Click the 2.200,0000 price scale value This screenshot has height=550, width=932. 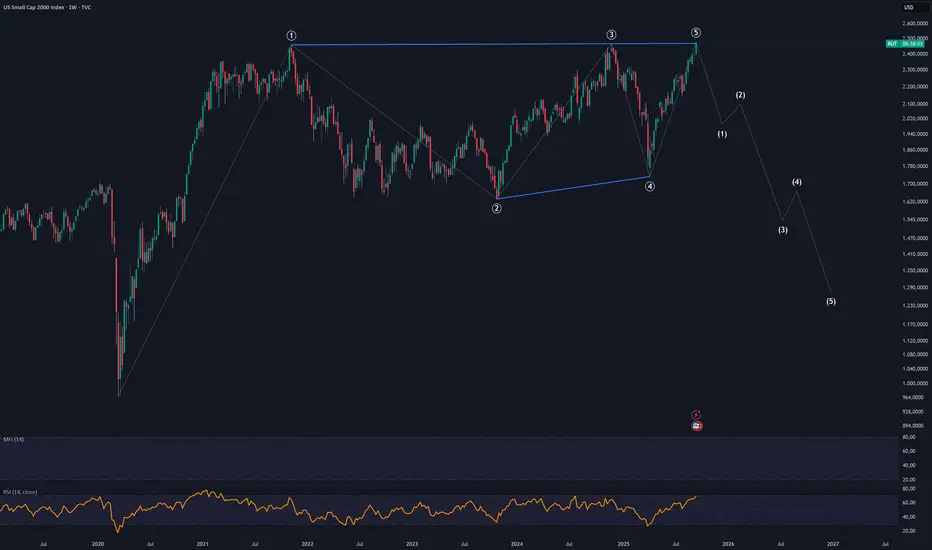click(915, 86)
